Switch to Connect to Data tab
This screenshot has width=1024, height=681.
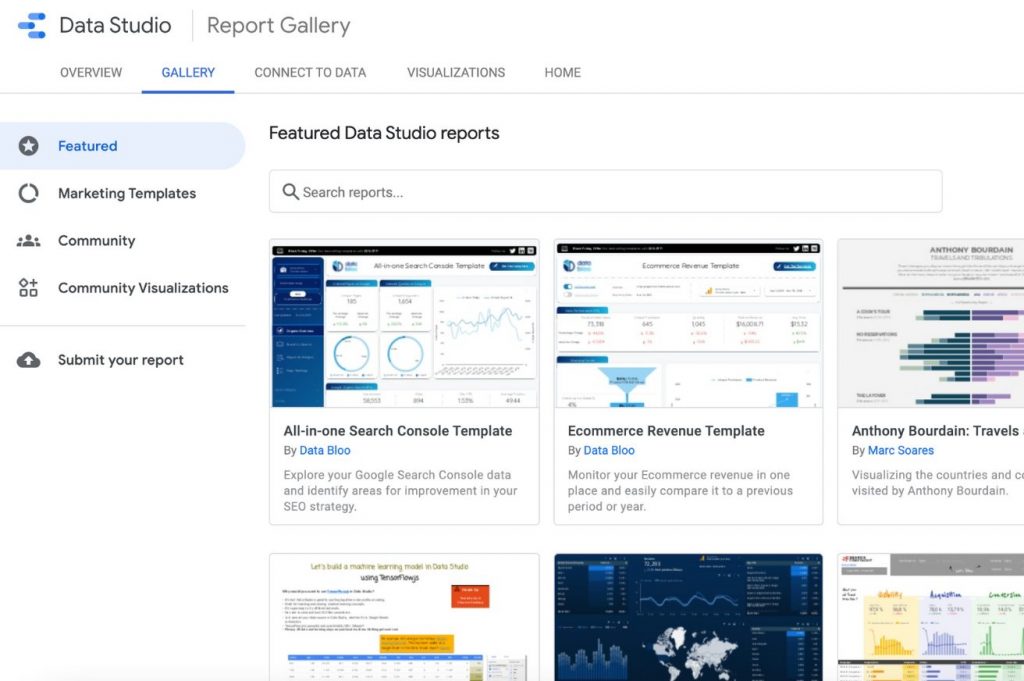click(x=310, y=72)
